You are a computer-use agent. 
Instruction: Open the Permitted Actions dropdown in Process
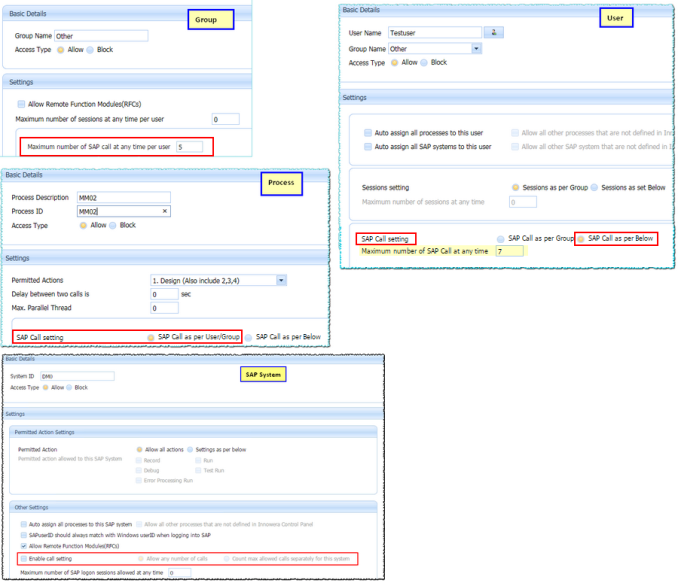281,280
